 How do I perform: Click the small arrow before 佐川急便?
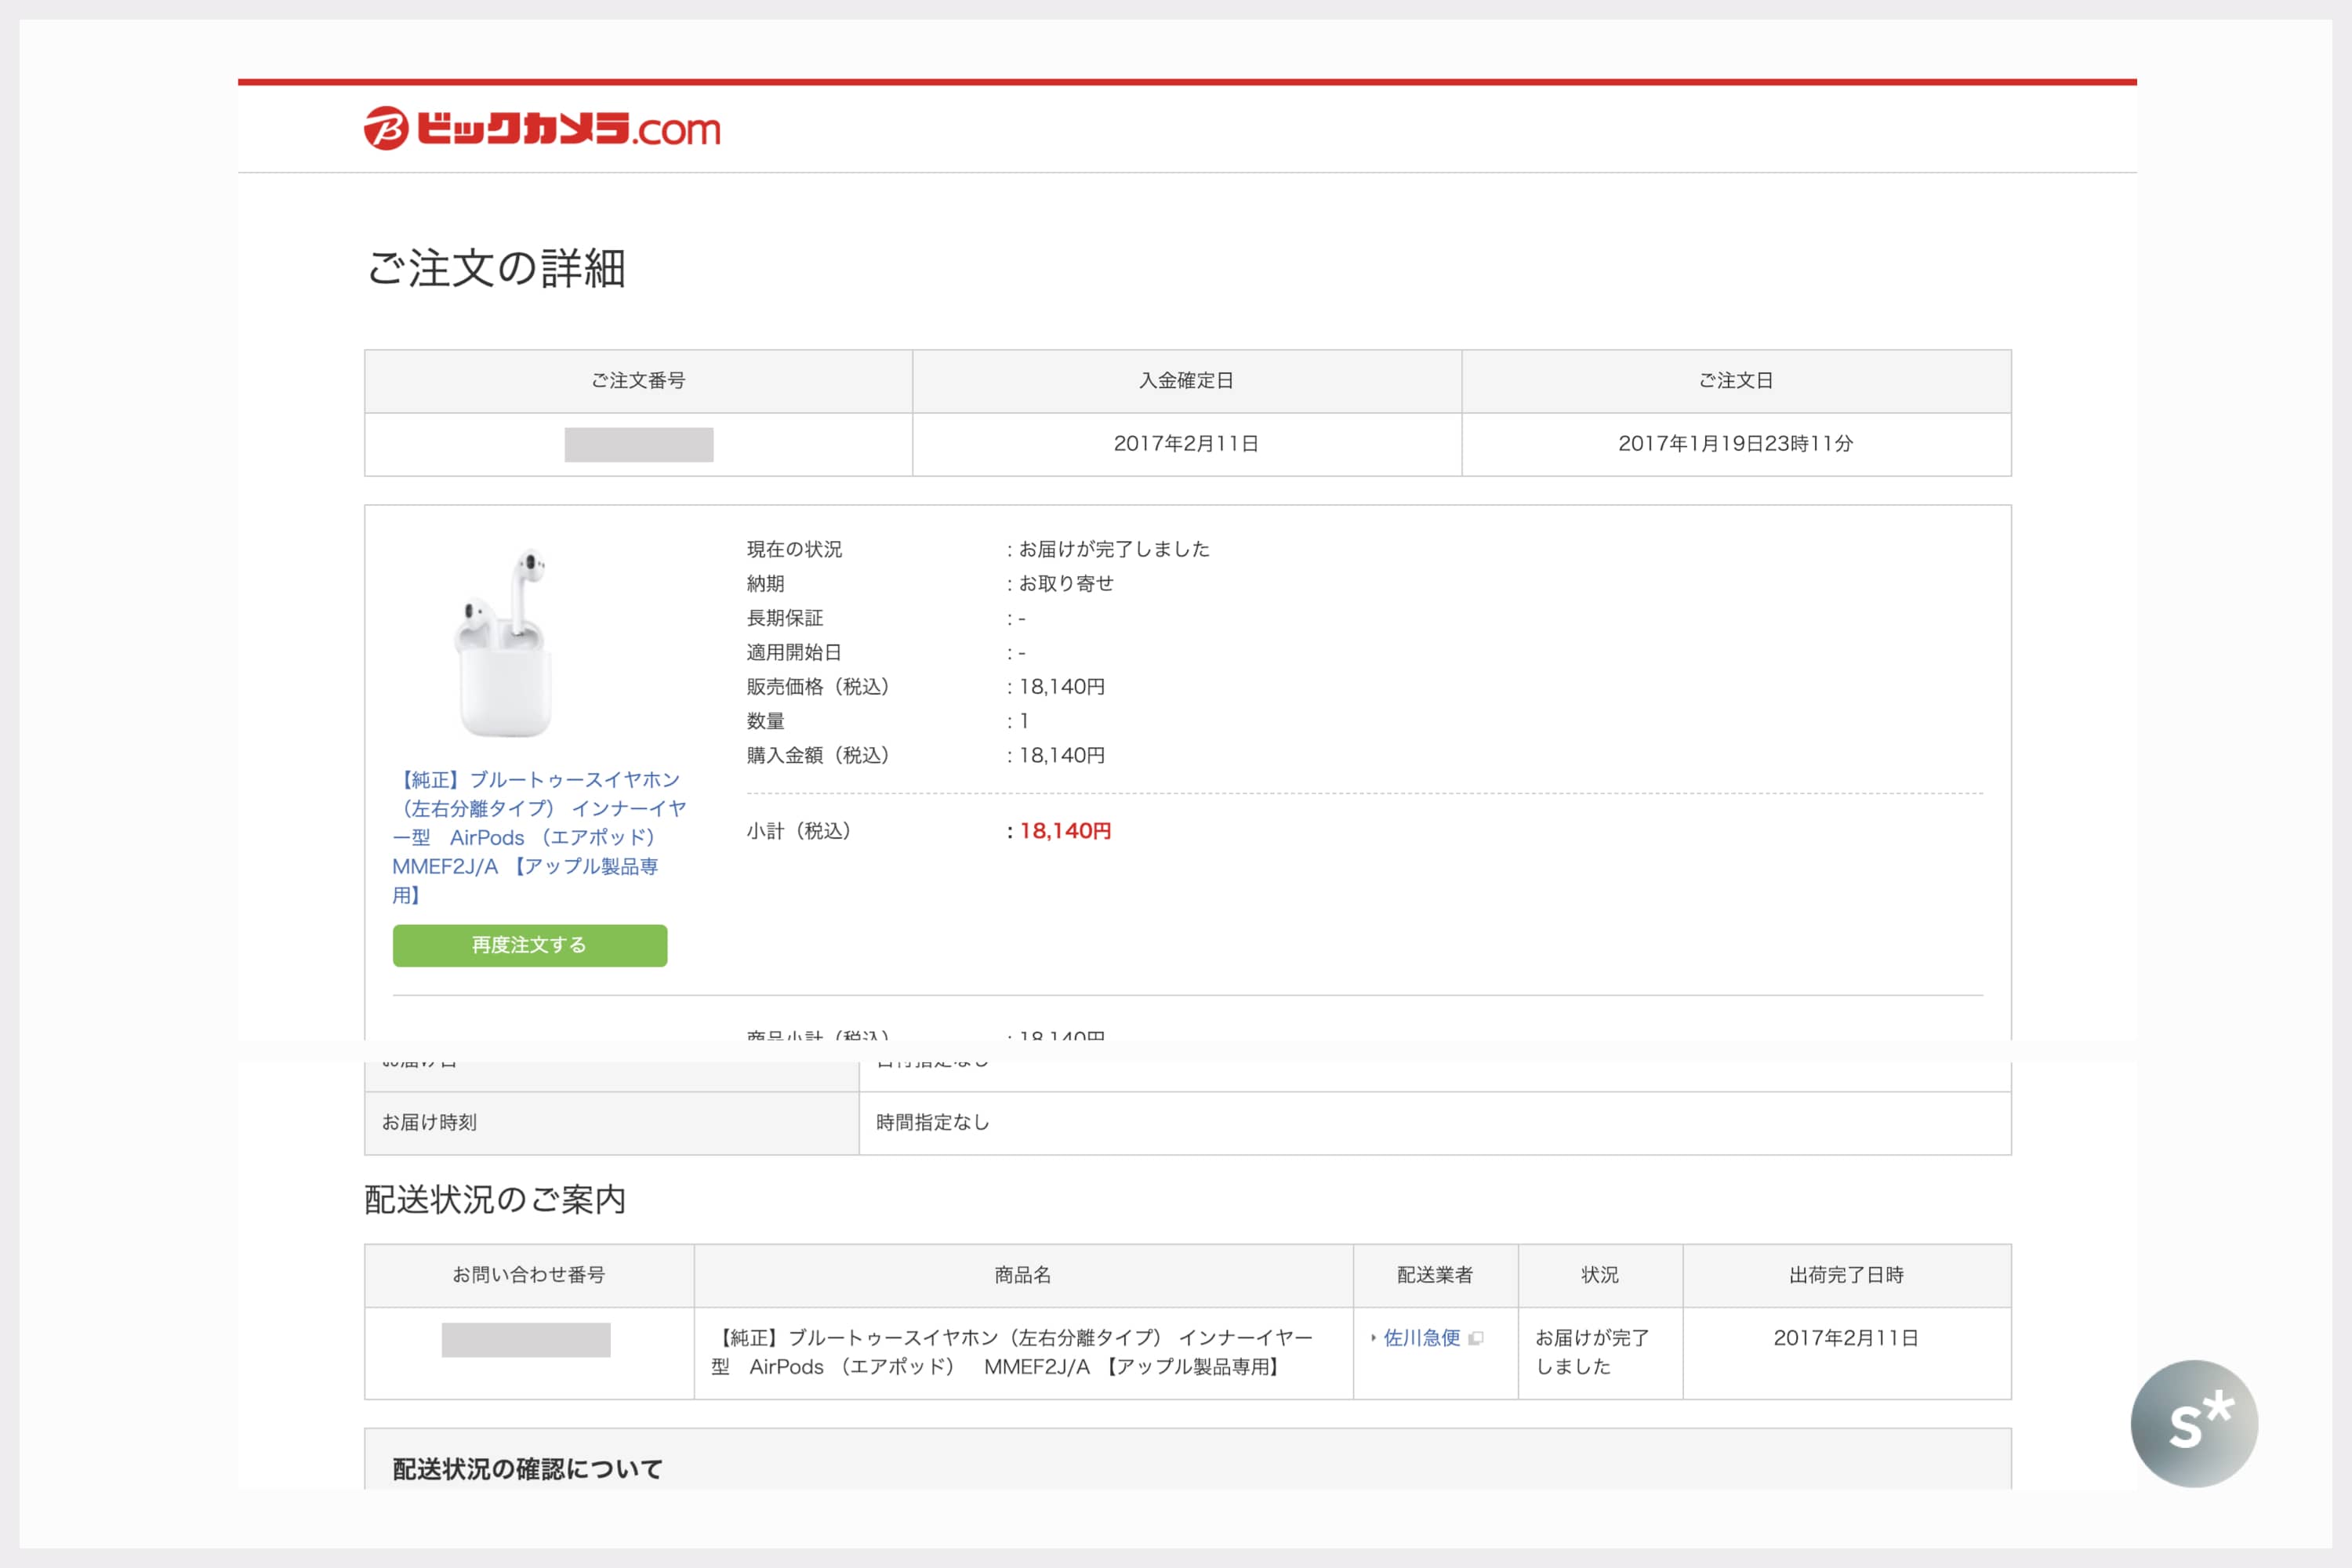pyautogui.click(x=1374, y=1338)
